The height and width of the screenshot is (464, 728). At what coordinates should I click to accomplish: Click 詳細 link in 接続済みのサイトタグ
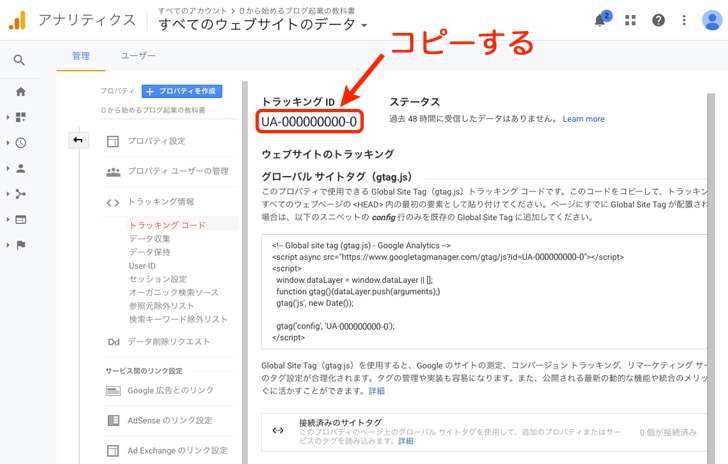pyautogui.click(x=406, y=441)
